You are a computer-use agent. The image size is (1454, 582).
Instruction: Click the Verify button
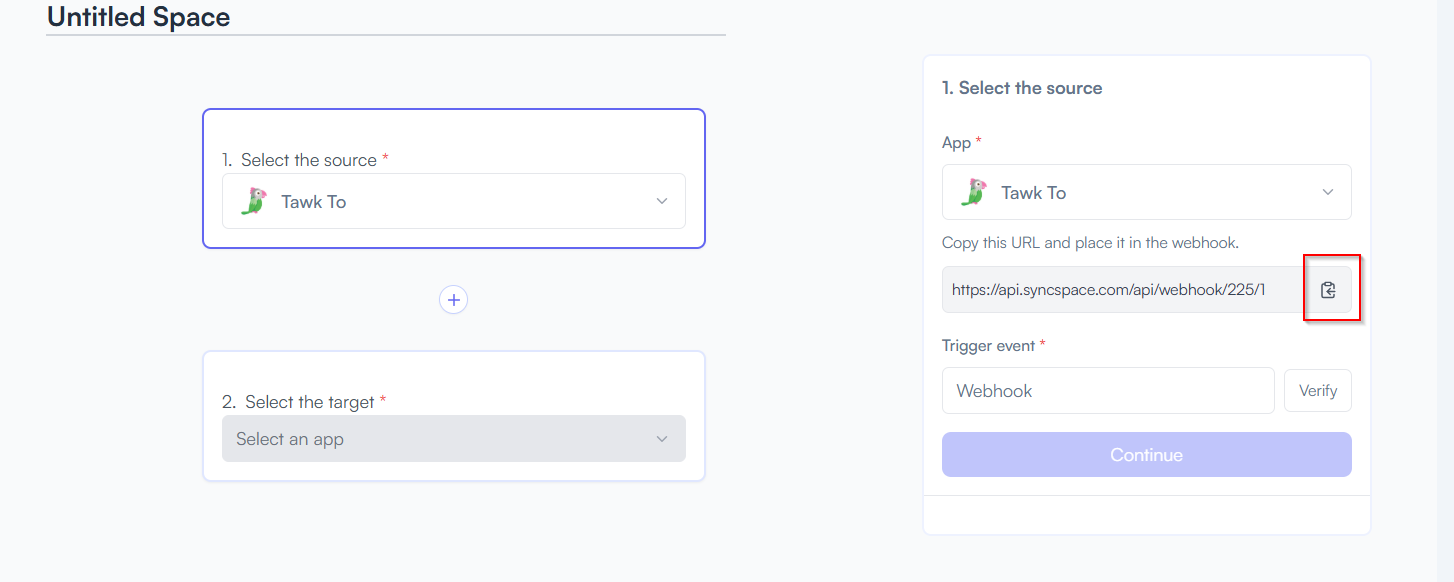(1318, 391)
